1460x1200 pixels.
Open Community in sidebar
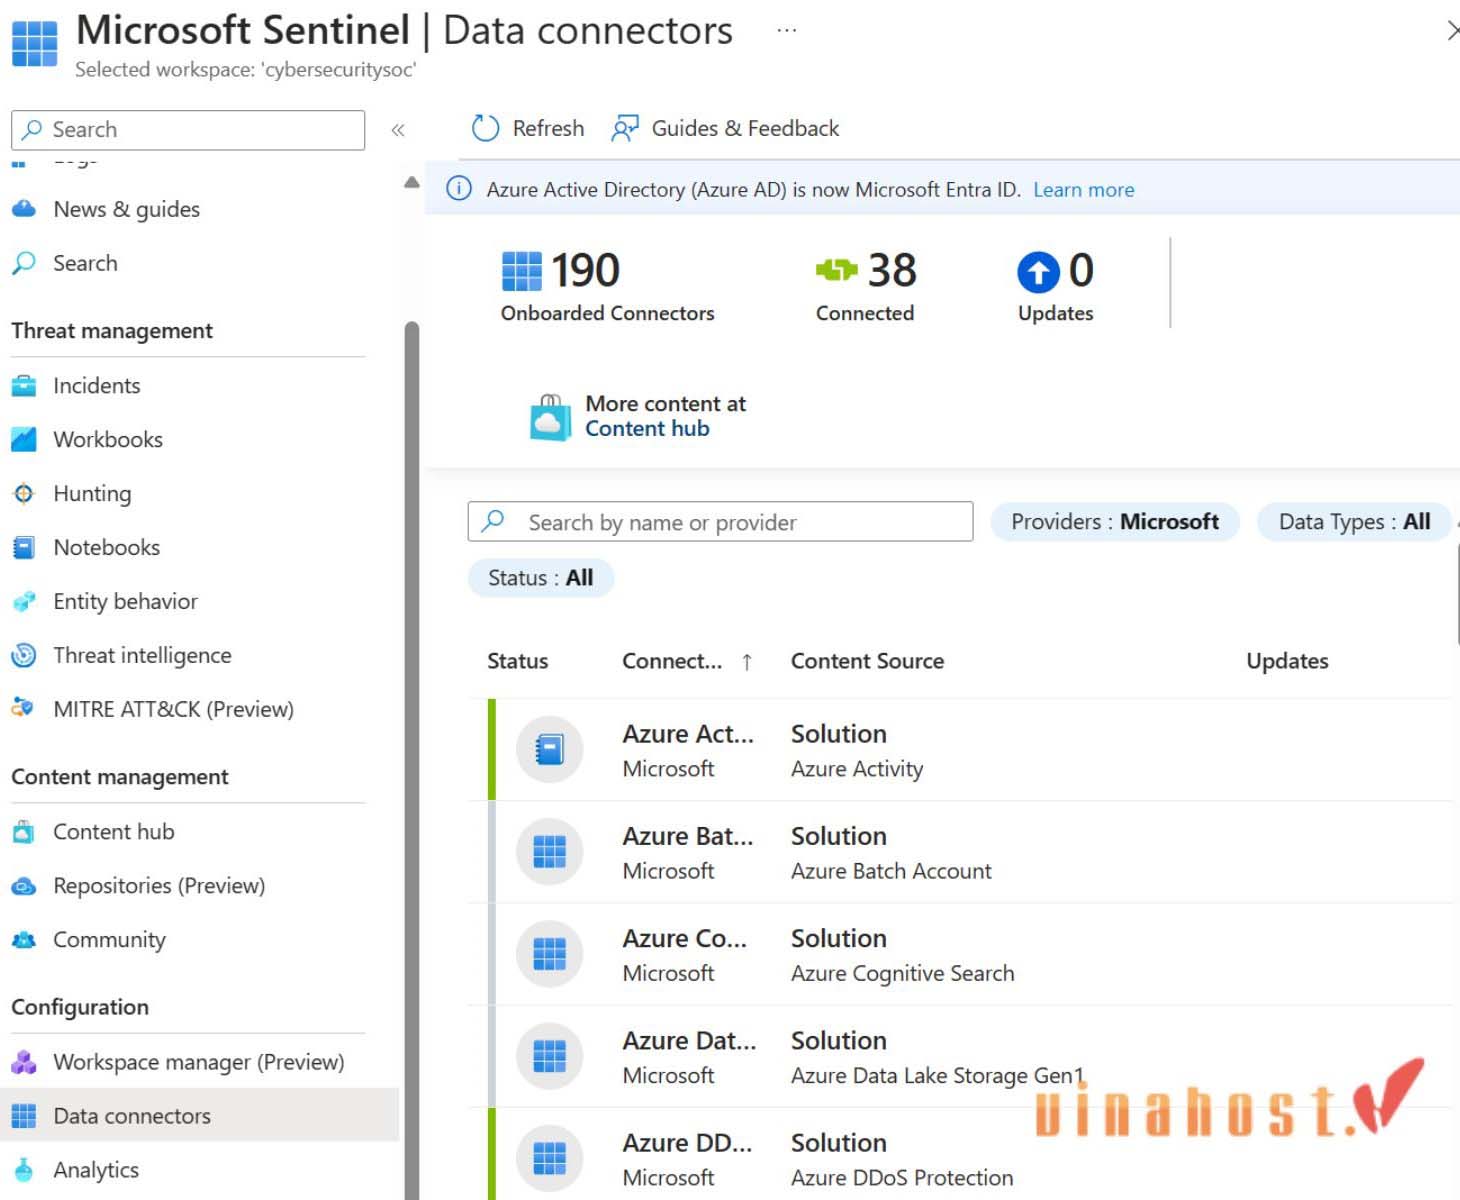pos(109,940)
